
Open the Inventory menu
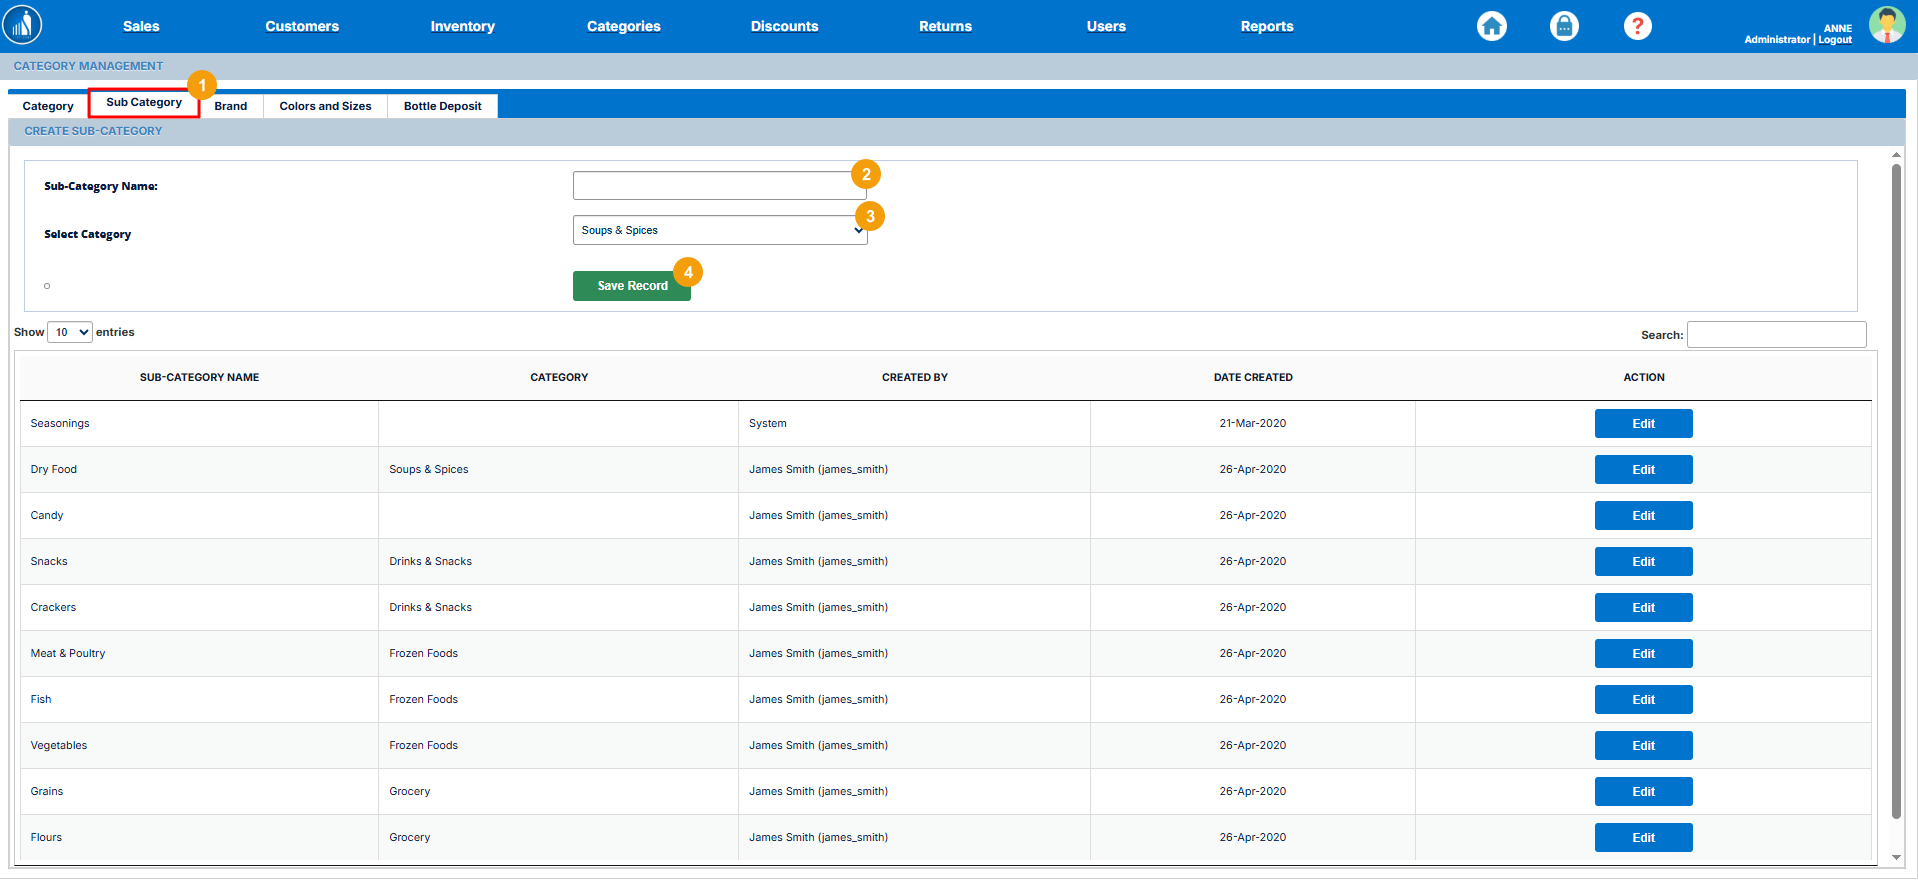coord(462,26)
